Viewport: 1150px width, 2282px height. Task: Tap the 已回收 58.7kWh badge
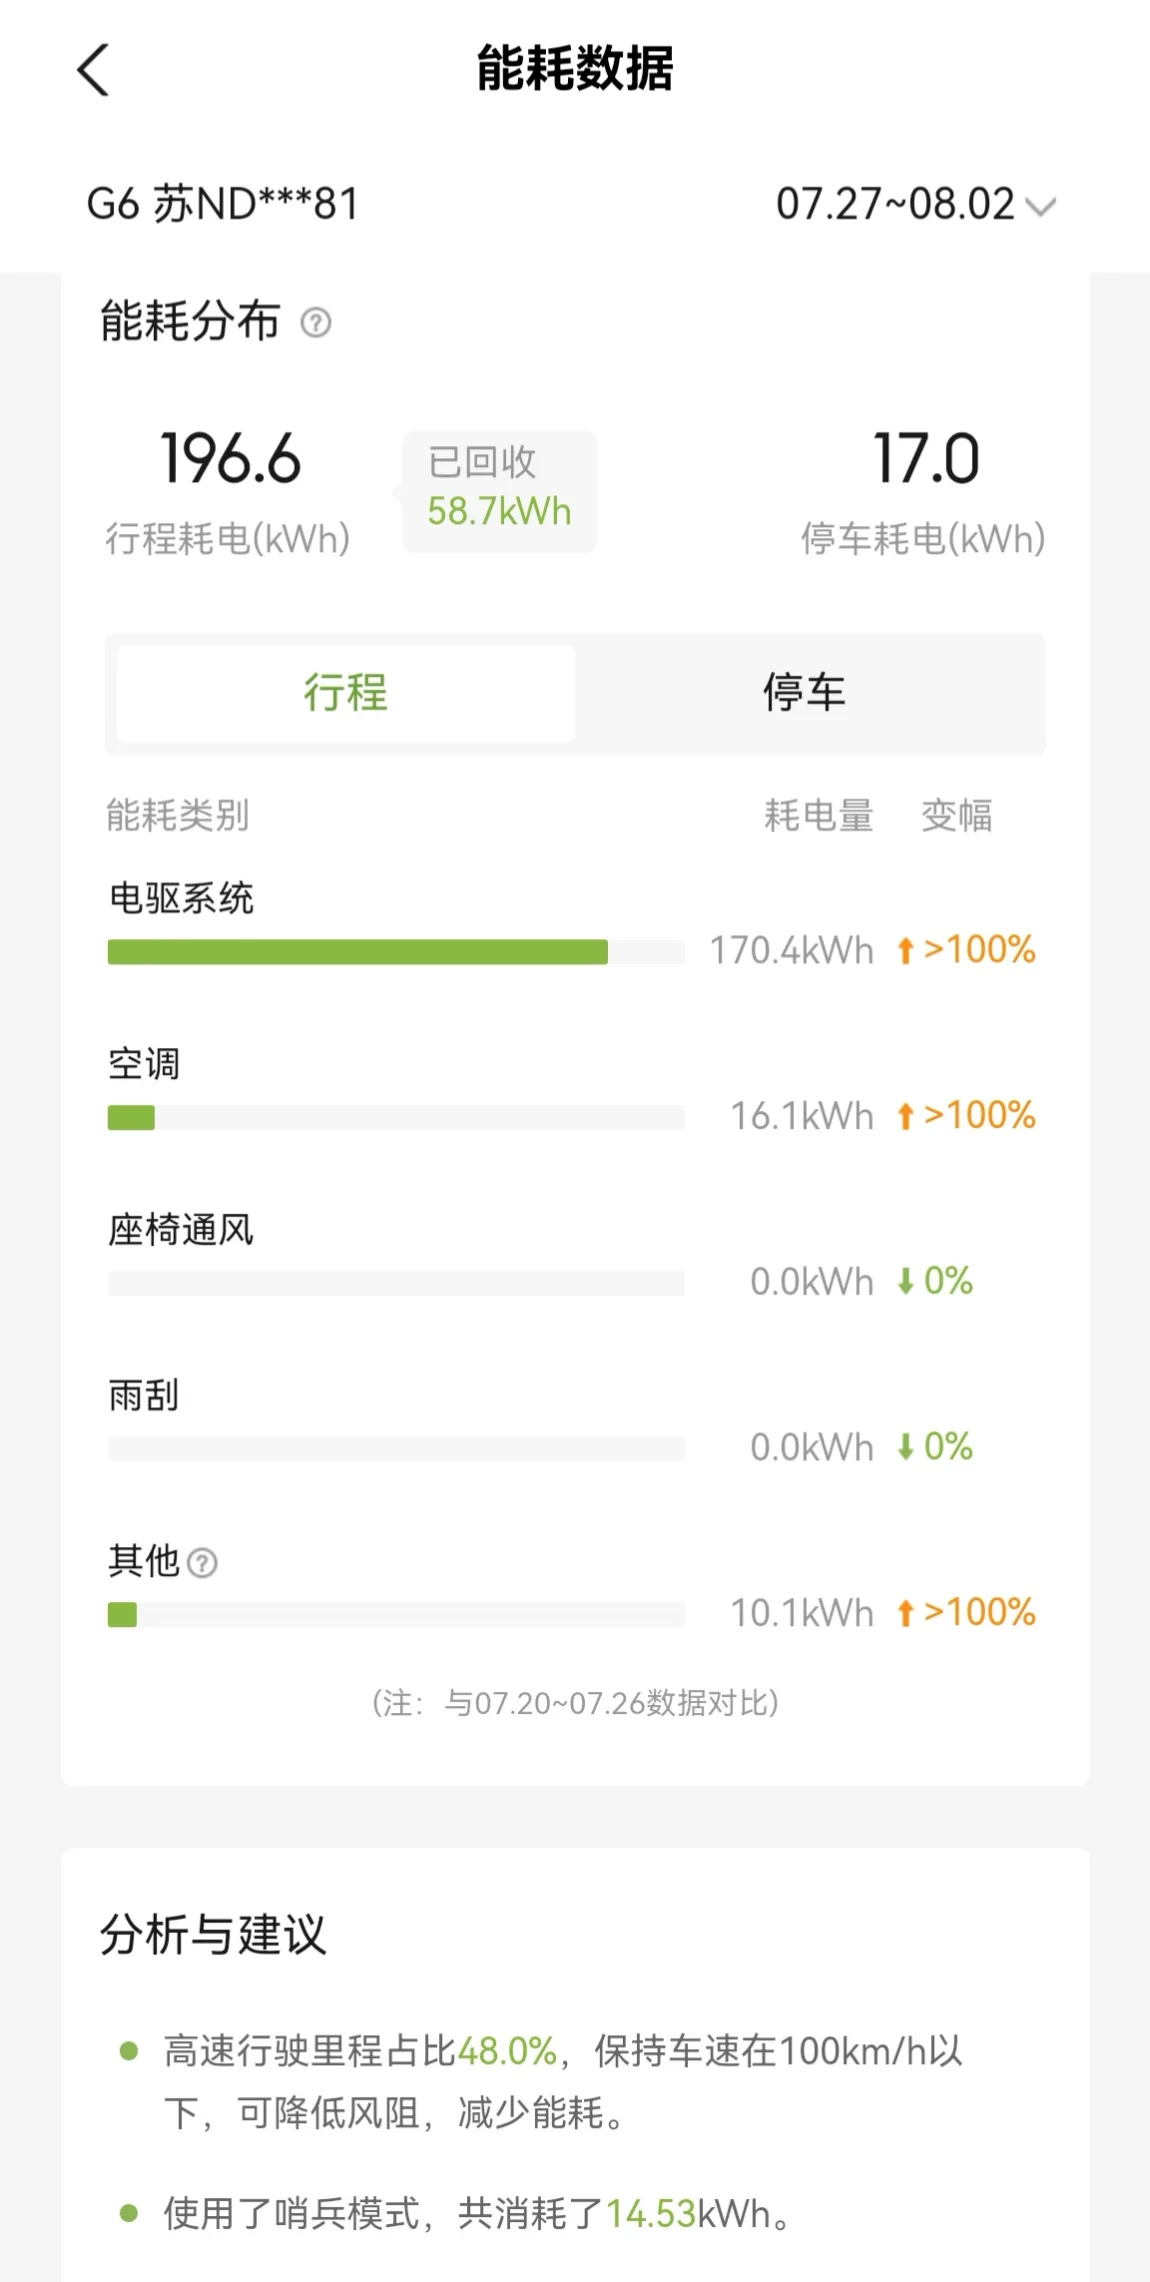(x=499, y=491)
